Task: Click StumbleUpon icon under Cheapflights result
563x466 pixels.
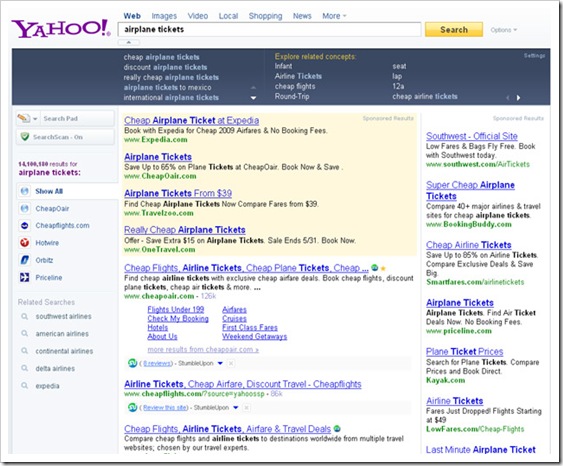Action: tap(132, 407)
